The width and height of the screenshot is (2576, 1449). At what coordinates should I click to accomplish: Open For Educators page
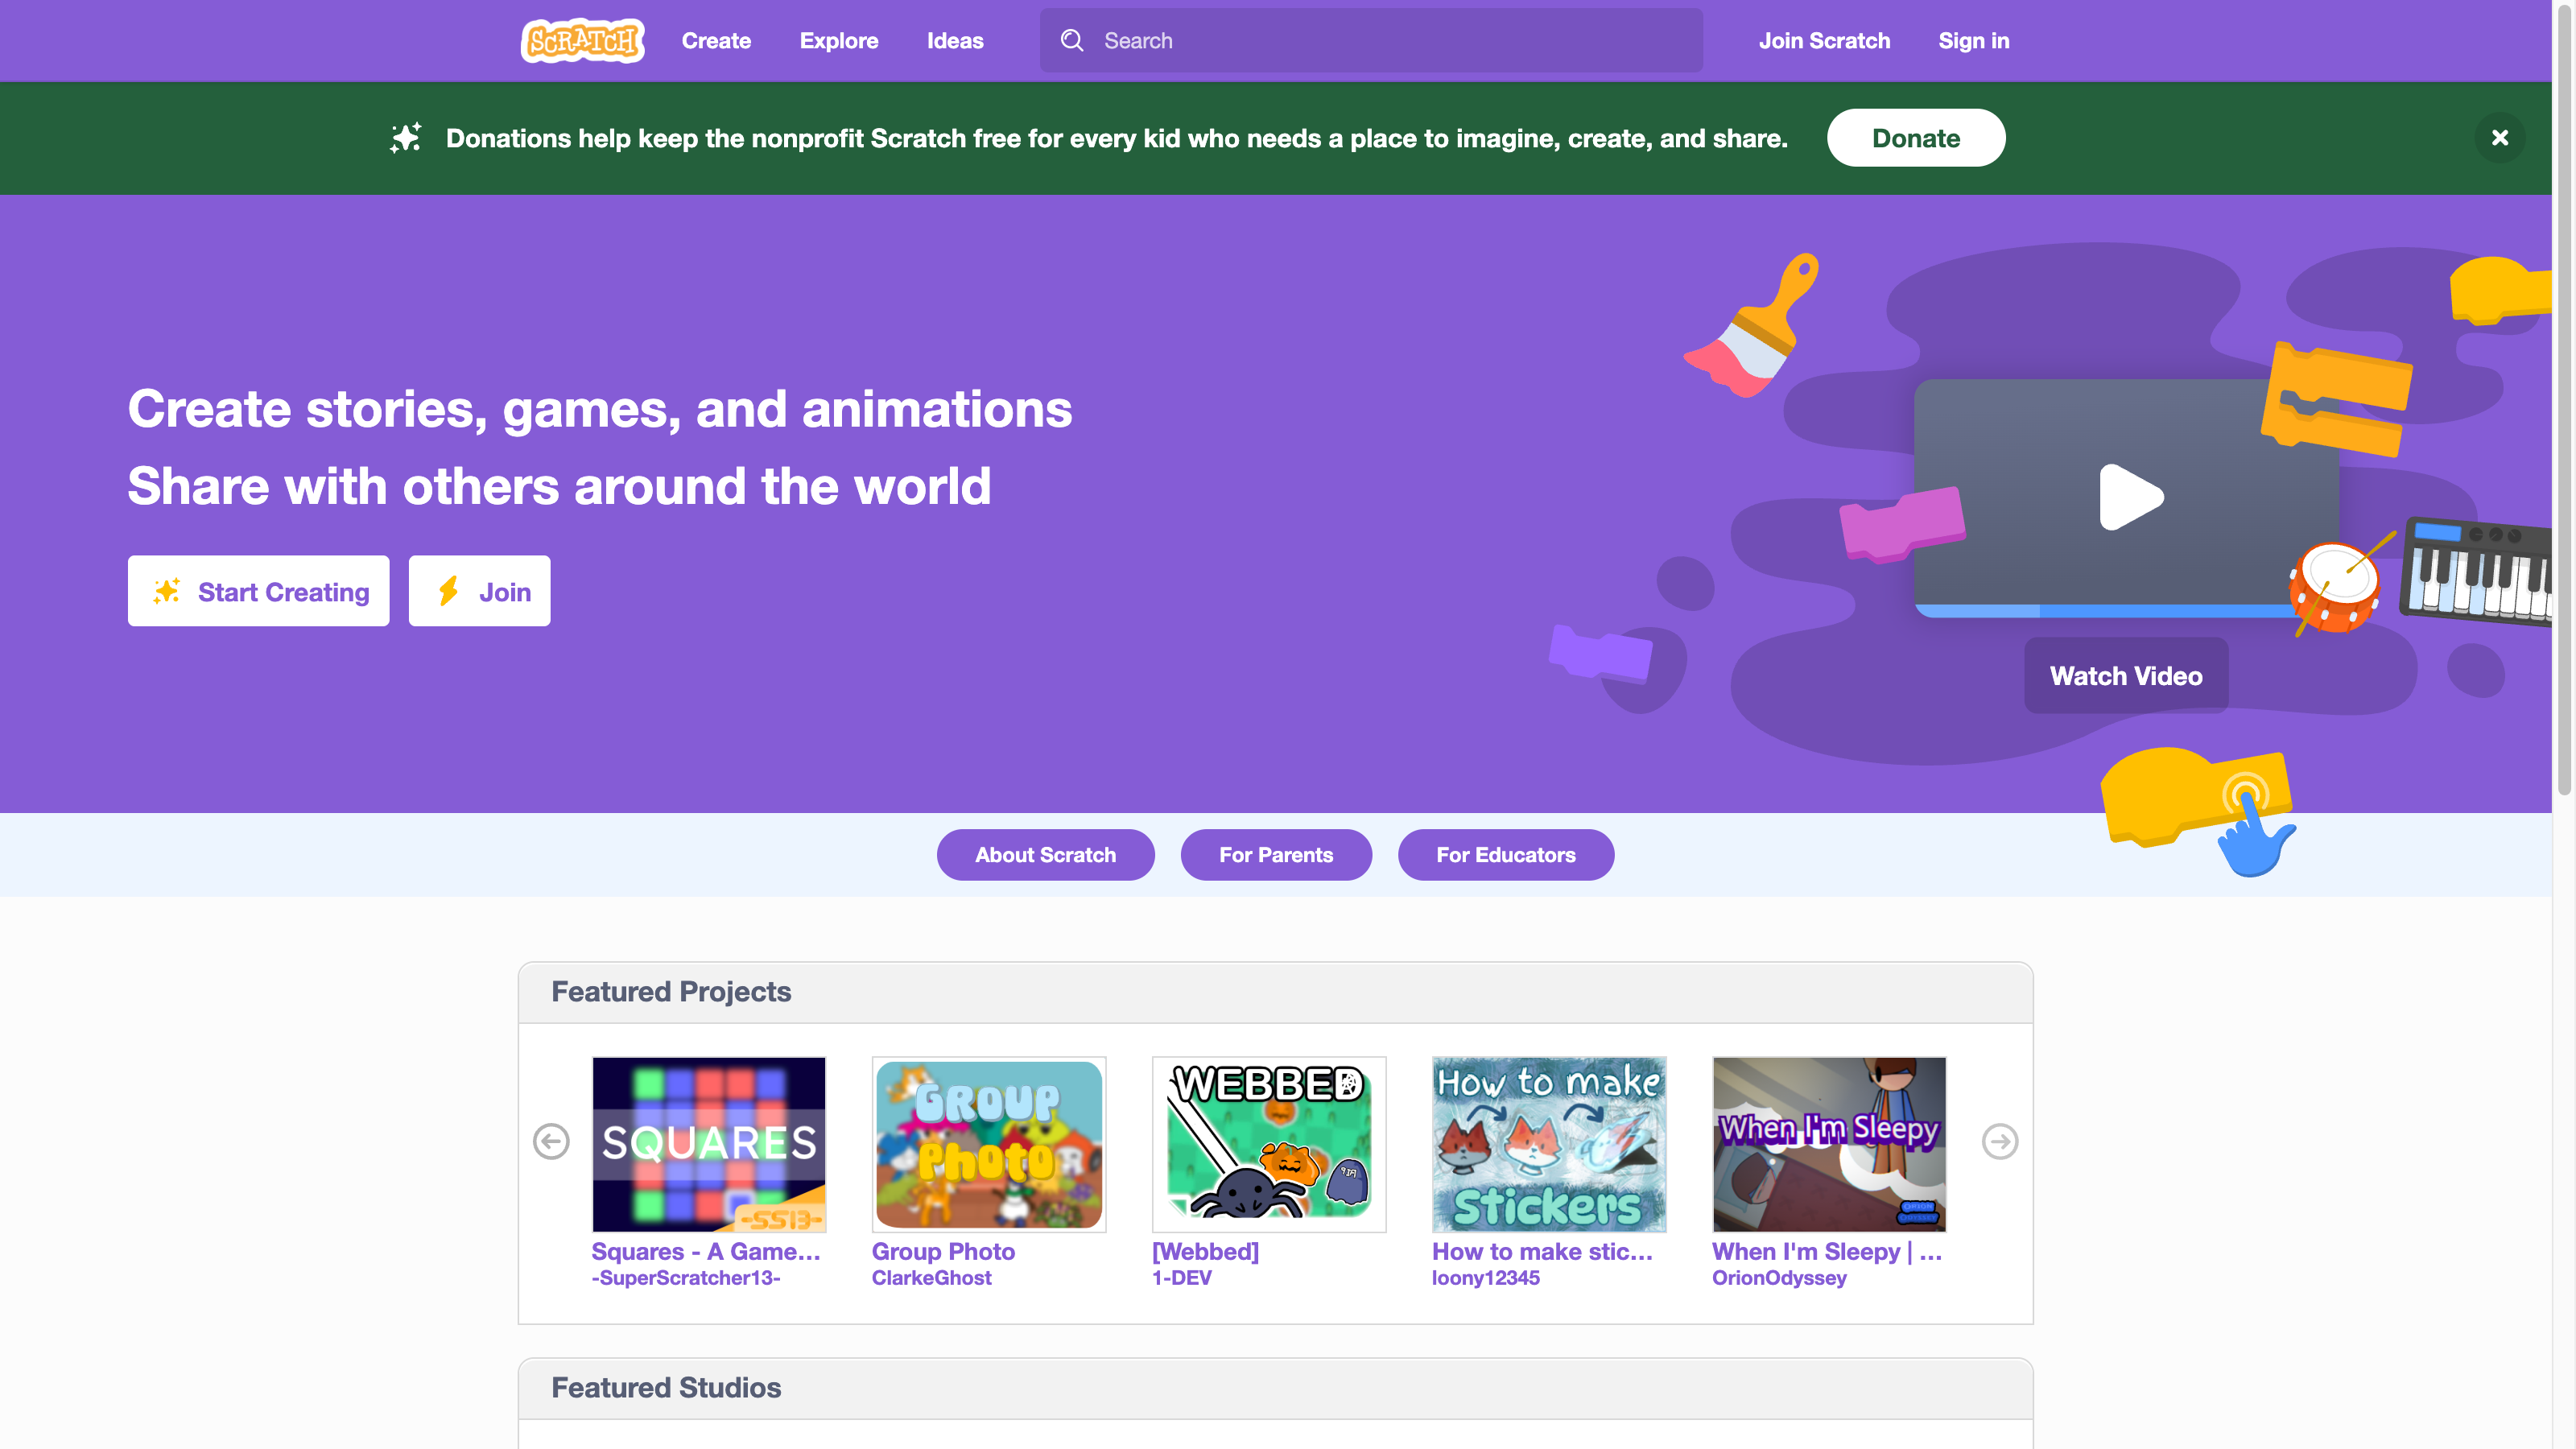(x=1505, y=855)
